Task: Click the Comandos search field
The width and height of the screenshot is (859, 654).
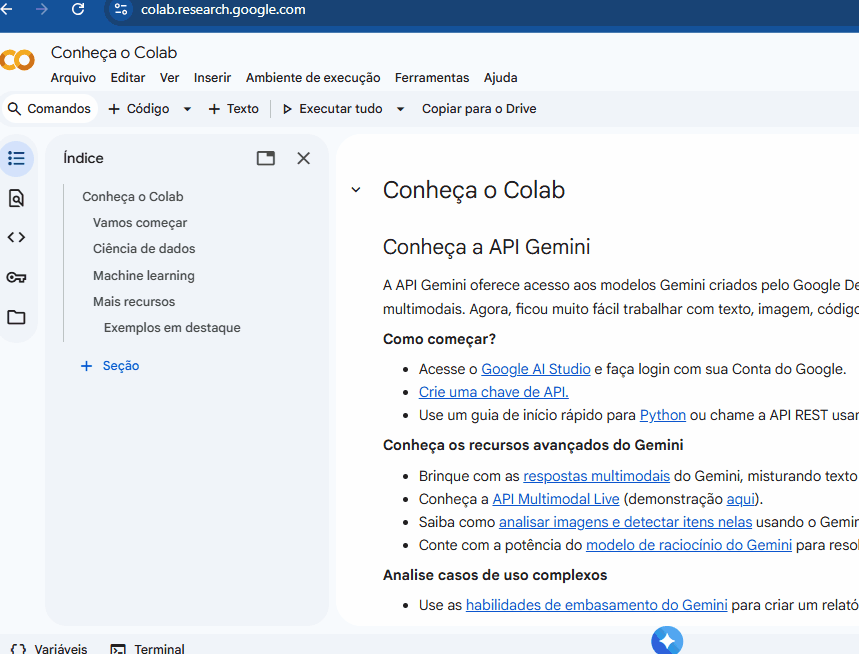Action: coord(50,108)
